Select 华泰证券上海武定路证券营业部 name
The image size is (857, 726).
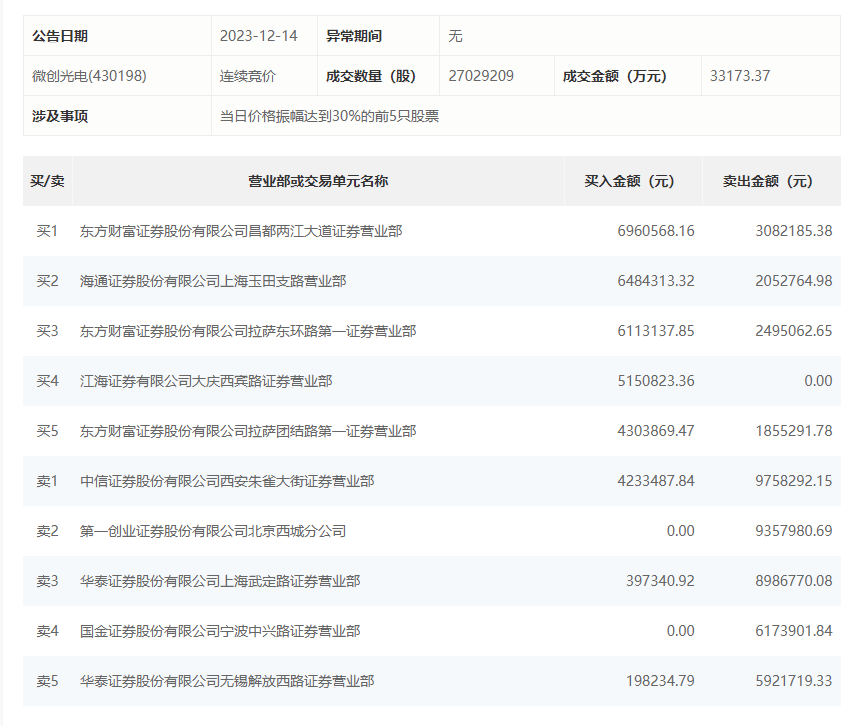pos(220,581)
